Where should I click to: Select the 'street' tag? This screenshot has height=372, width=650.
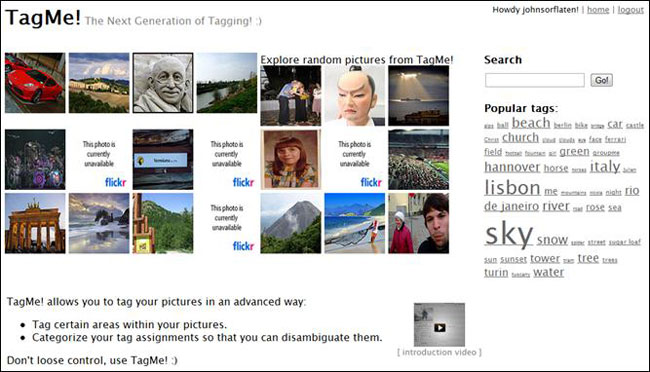pyautogui.click(x=597, y=242)
